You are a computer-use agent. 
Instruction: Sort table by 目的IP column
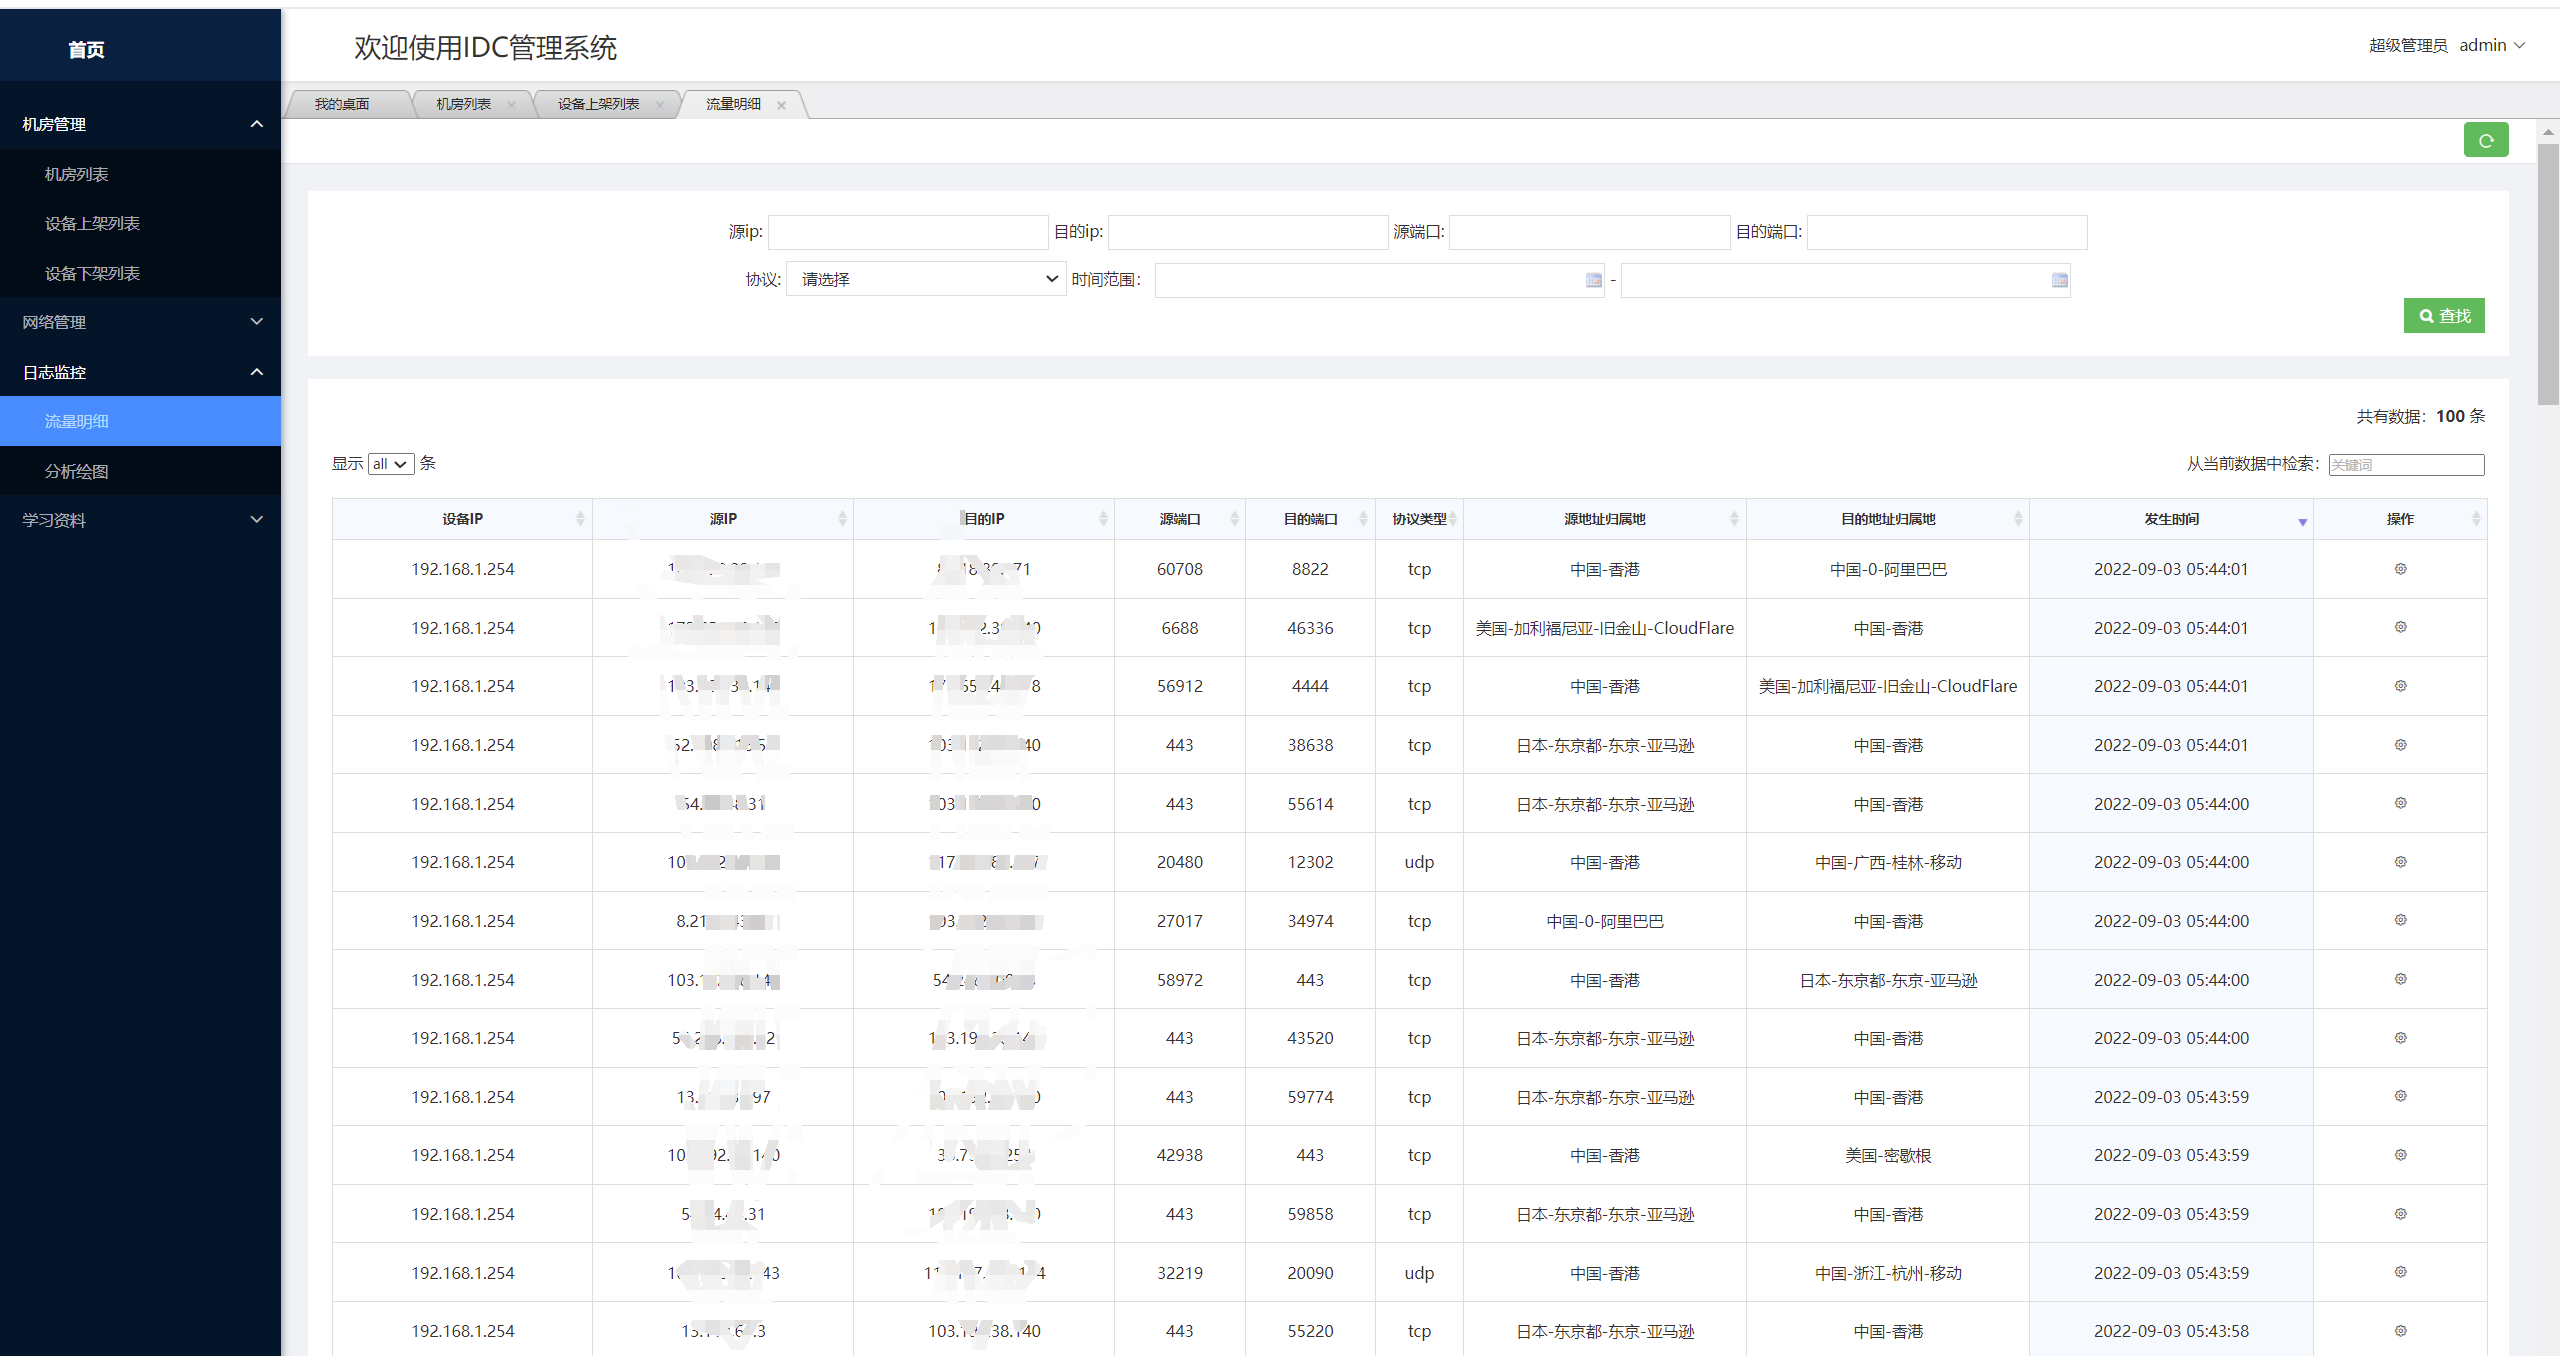click(x=984, y=519)
